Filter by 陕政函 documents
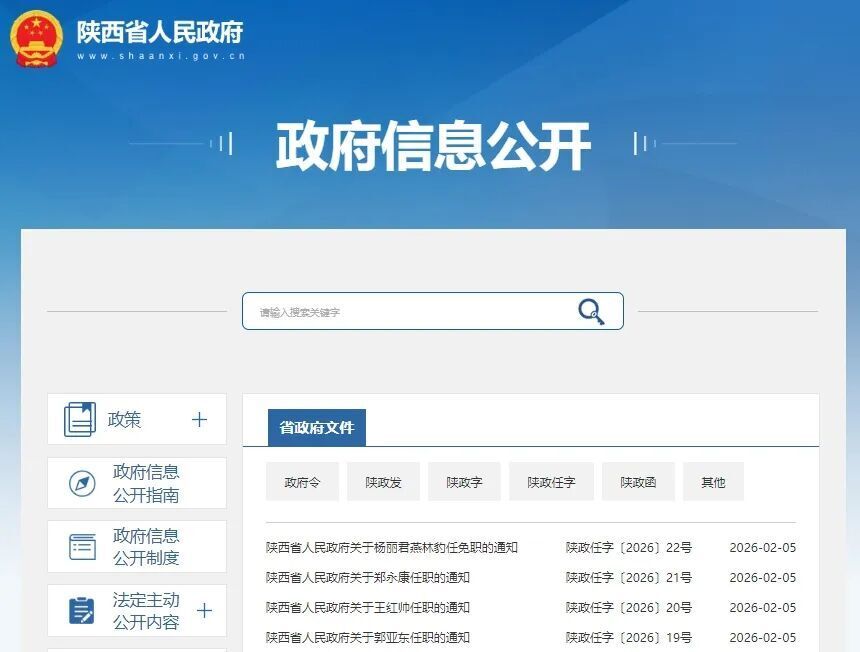Screen dimensions: 860x652 pyautogui.click(x=637, y=482)
